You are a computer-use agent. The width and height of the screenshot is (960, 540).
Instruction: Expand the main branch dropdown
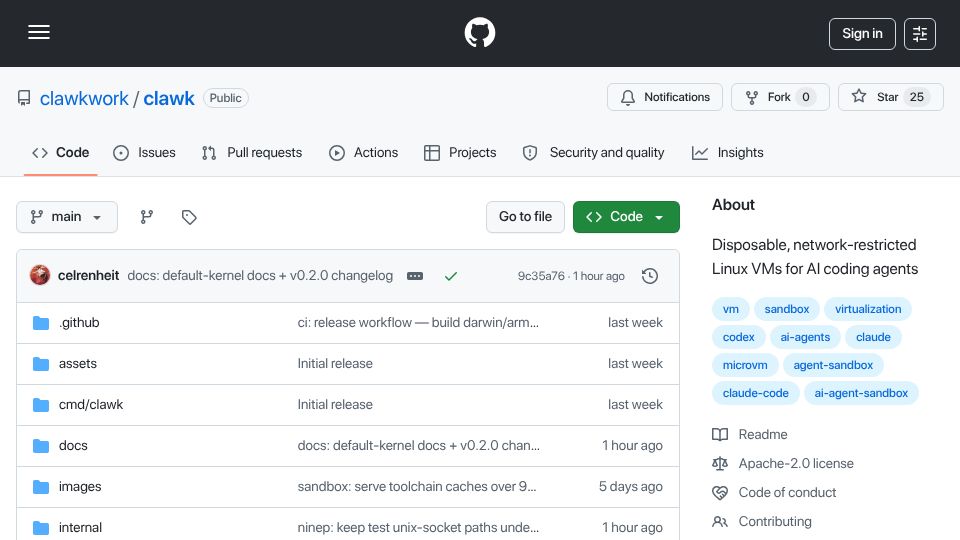(67, 217)
